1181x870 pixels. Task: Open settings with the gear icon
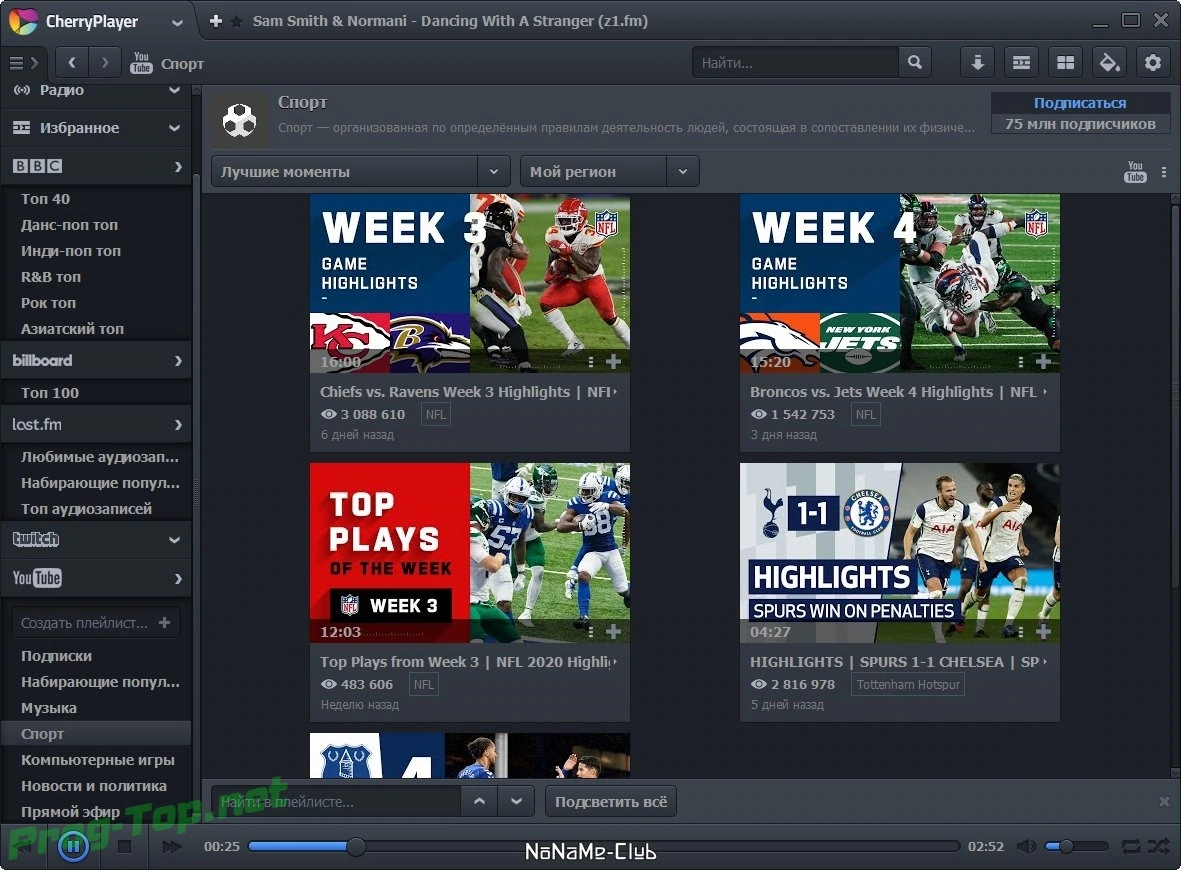(x=1153, y=63)
